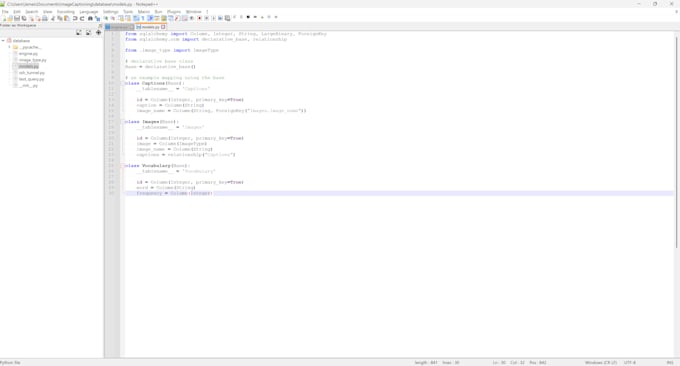The width and height of the screenshot is (680, 366).
Task: Toggle Show All Characters toolbar icon
Action: coord(143,18)
